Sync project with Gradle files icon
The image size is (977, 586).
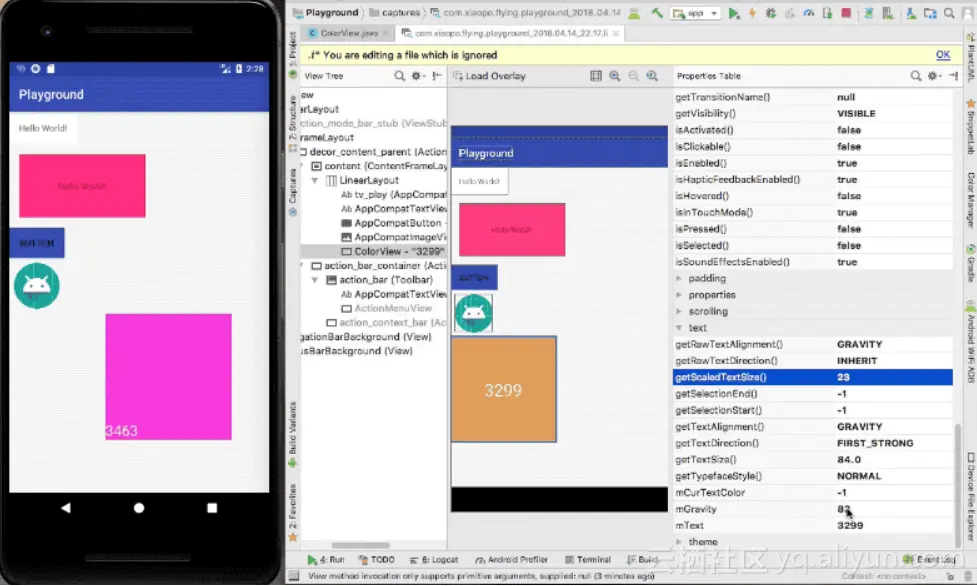(x=869, y=13)
